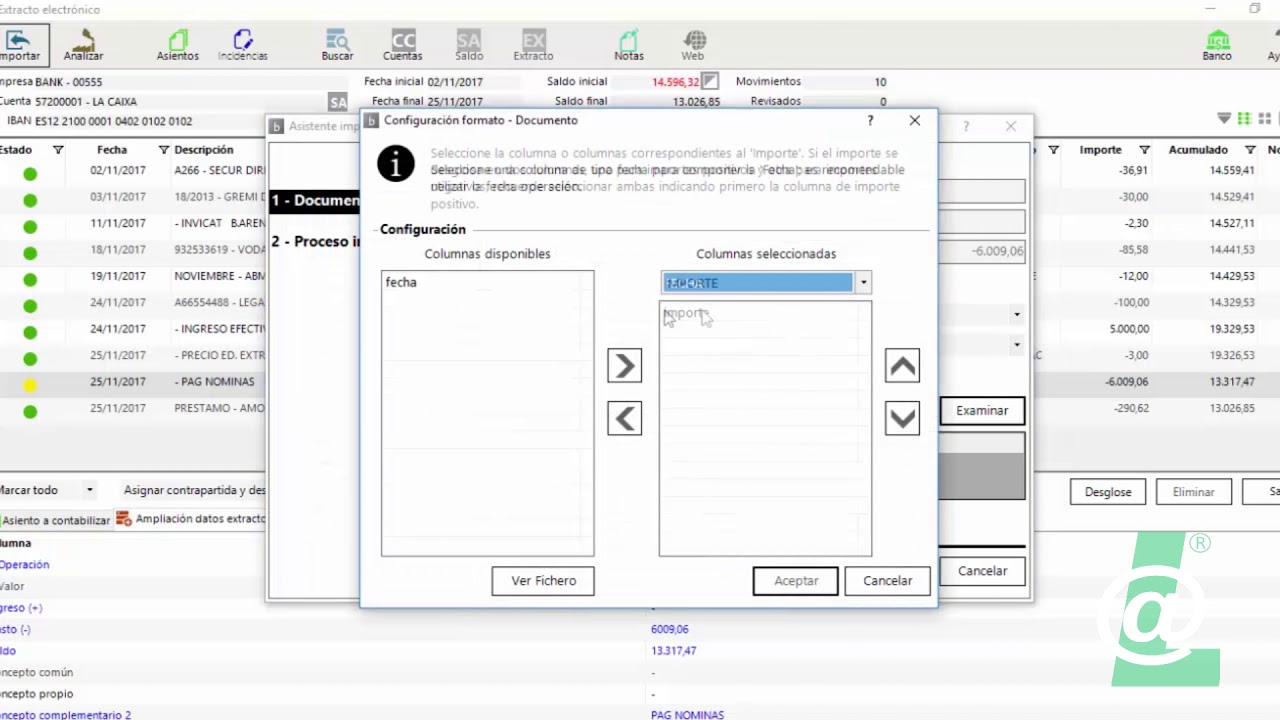Switch to the Asiento a contabilizar tab
This screenshot has width=1280, height=720.
[55, 520]
